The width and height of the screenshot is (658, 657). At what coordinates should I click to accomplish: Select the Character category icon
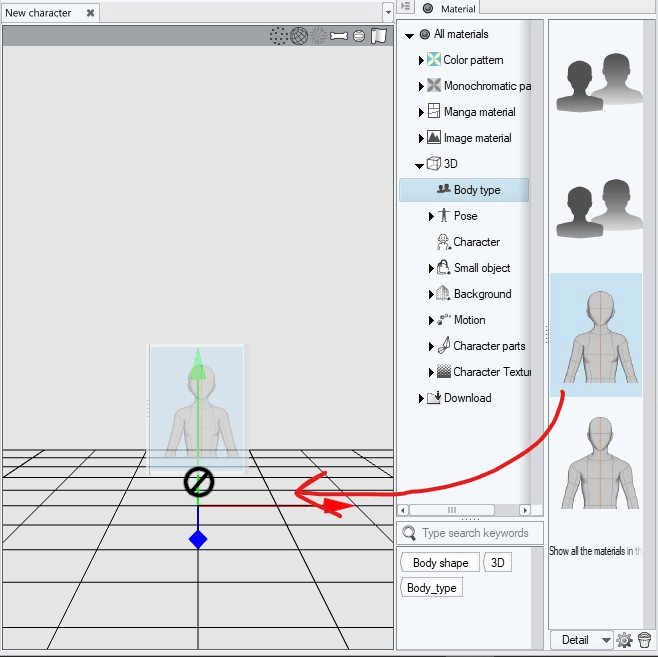click(x=443, y=242)
